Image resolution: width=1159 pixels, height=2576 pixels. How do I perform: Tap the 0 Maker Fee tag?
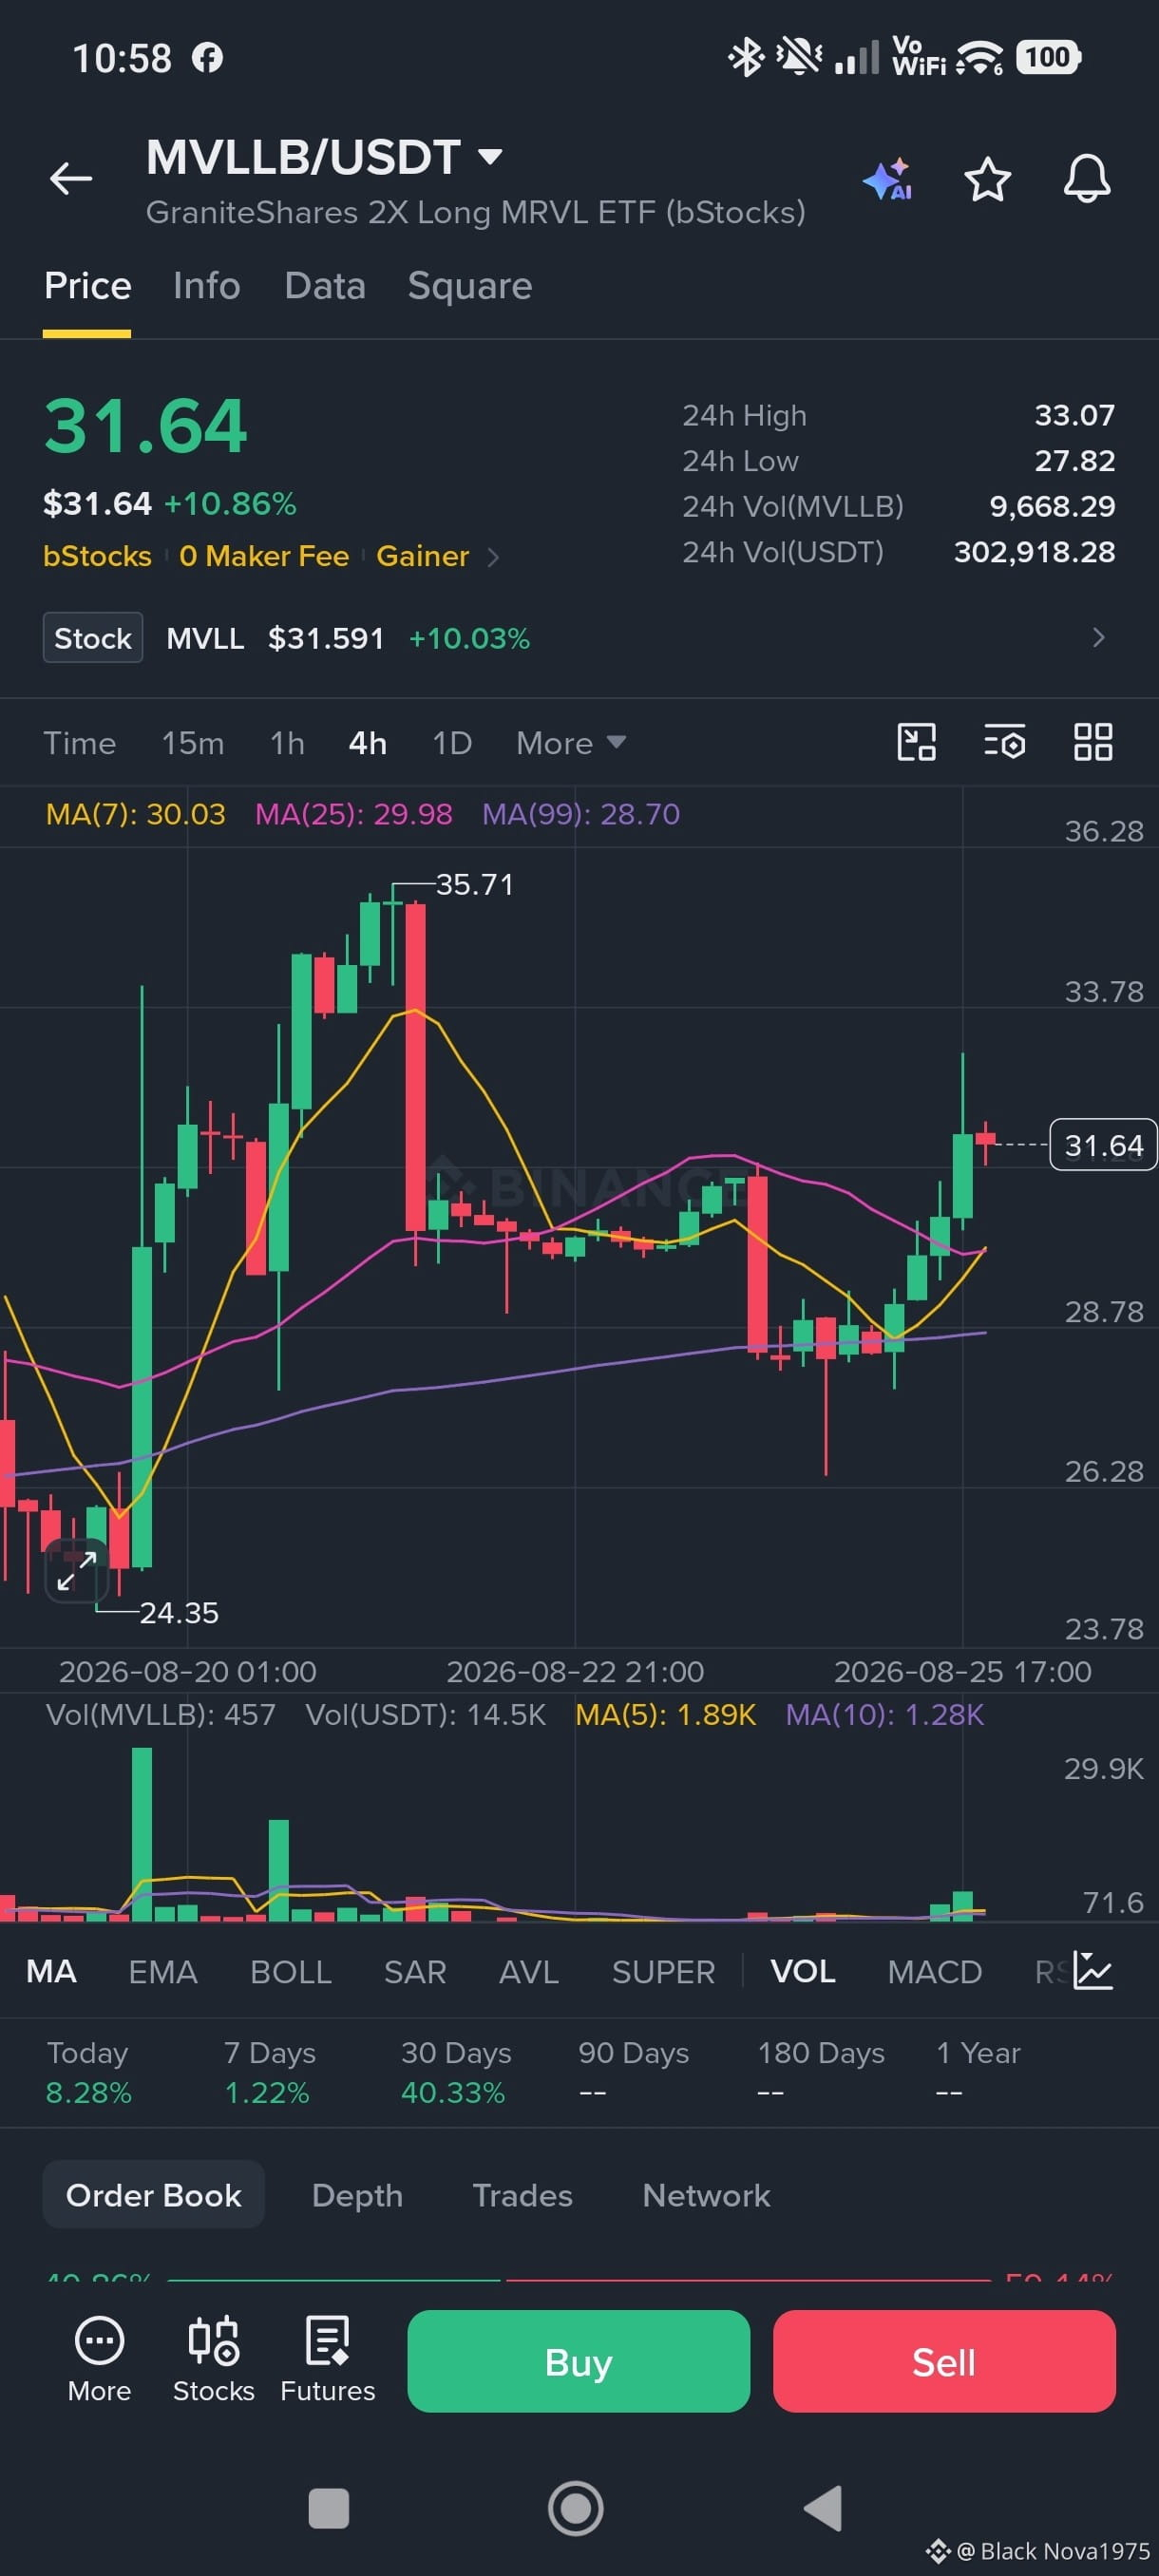pos(264,556)
